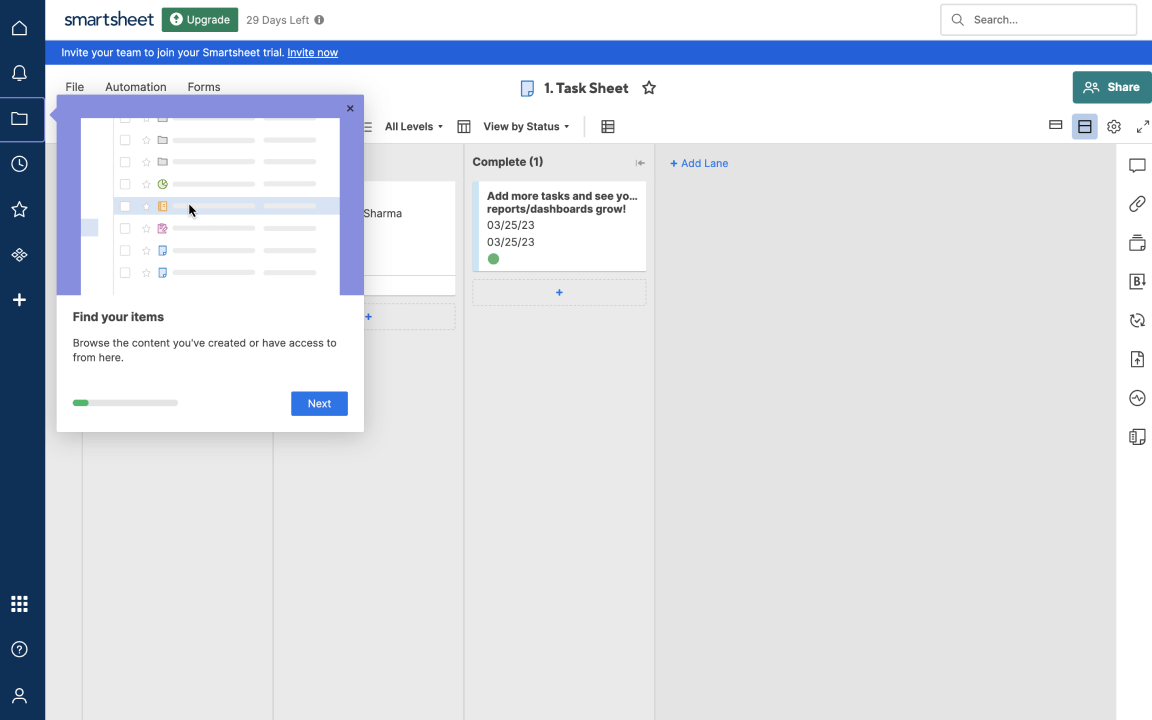Screen dimensions: 1152x720
Task: Mark the 1. Task Sheet as favorite with the star
Action: coord(649,88)
